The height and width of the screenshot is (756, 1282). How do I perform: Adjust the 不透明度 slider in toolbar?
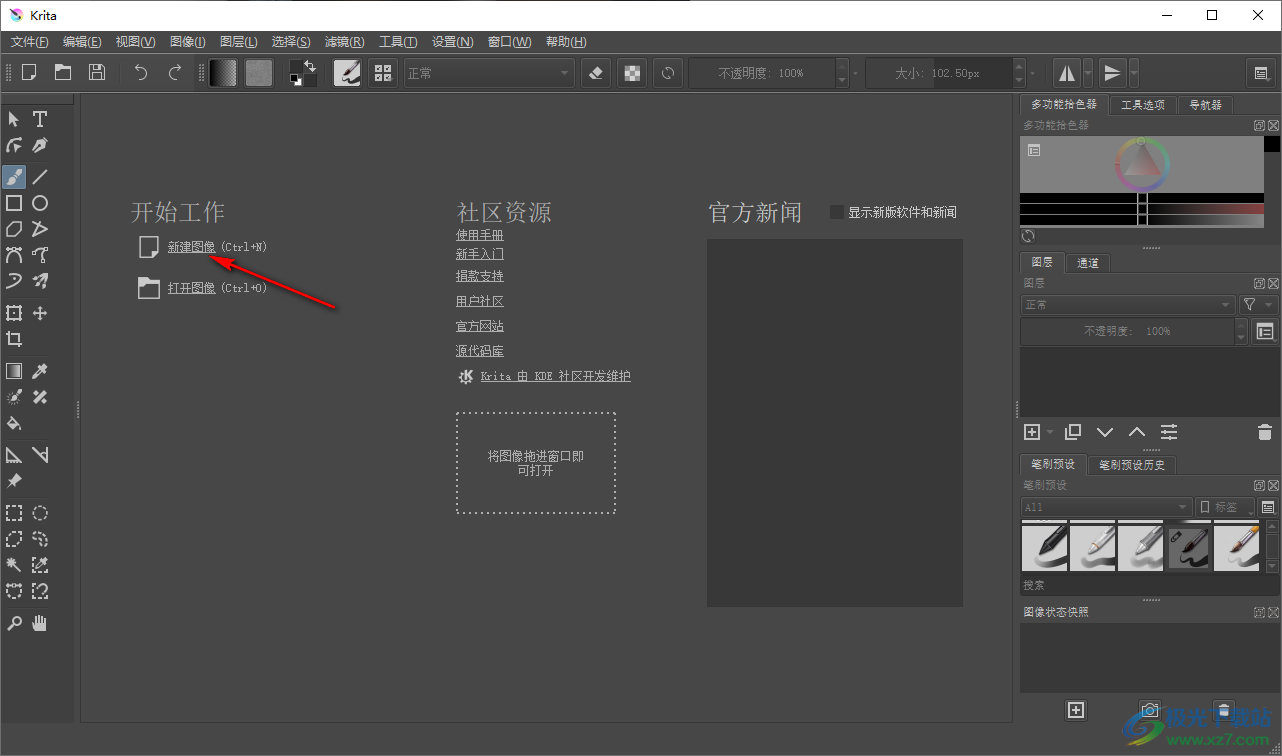click(761, 73)
